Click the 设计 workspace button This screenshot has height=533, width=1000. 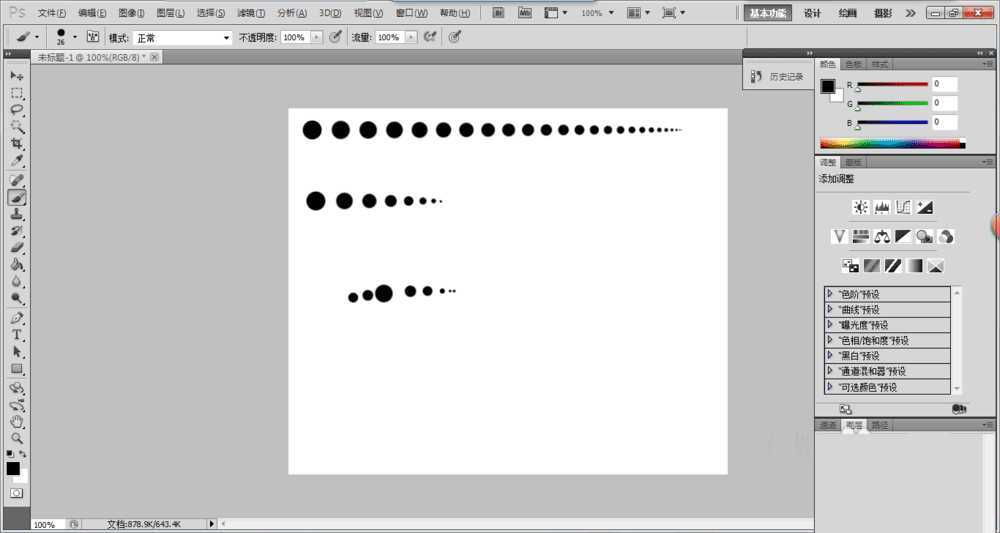(x=812, y=13)
